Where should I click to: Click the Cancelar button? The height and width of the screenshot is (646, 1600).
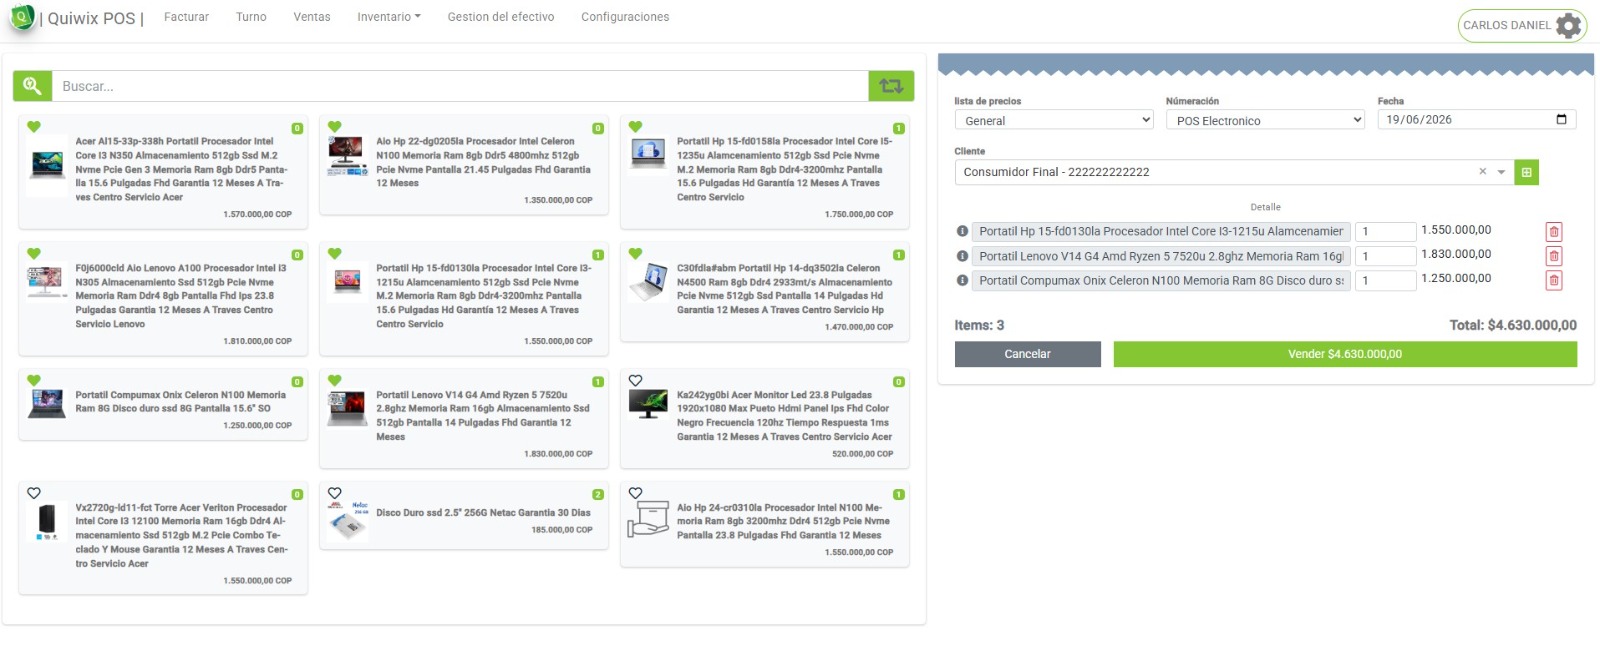coord(1028,354)
